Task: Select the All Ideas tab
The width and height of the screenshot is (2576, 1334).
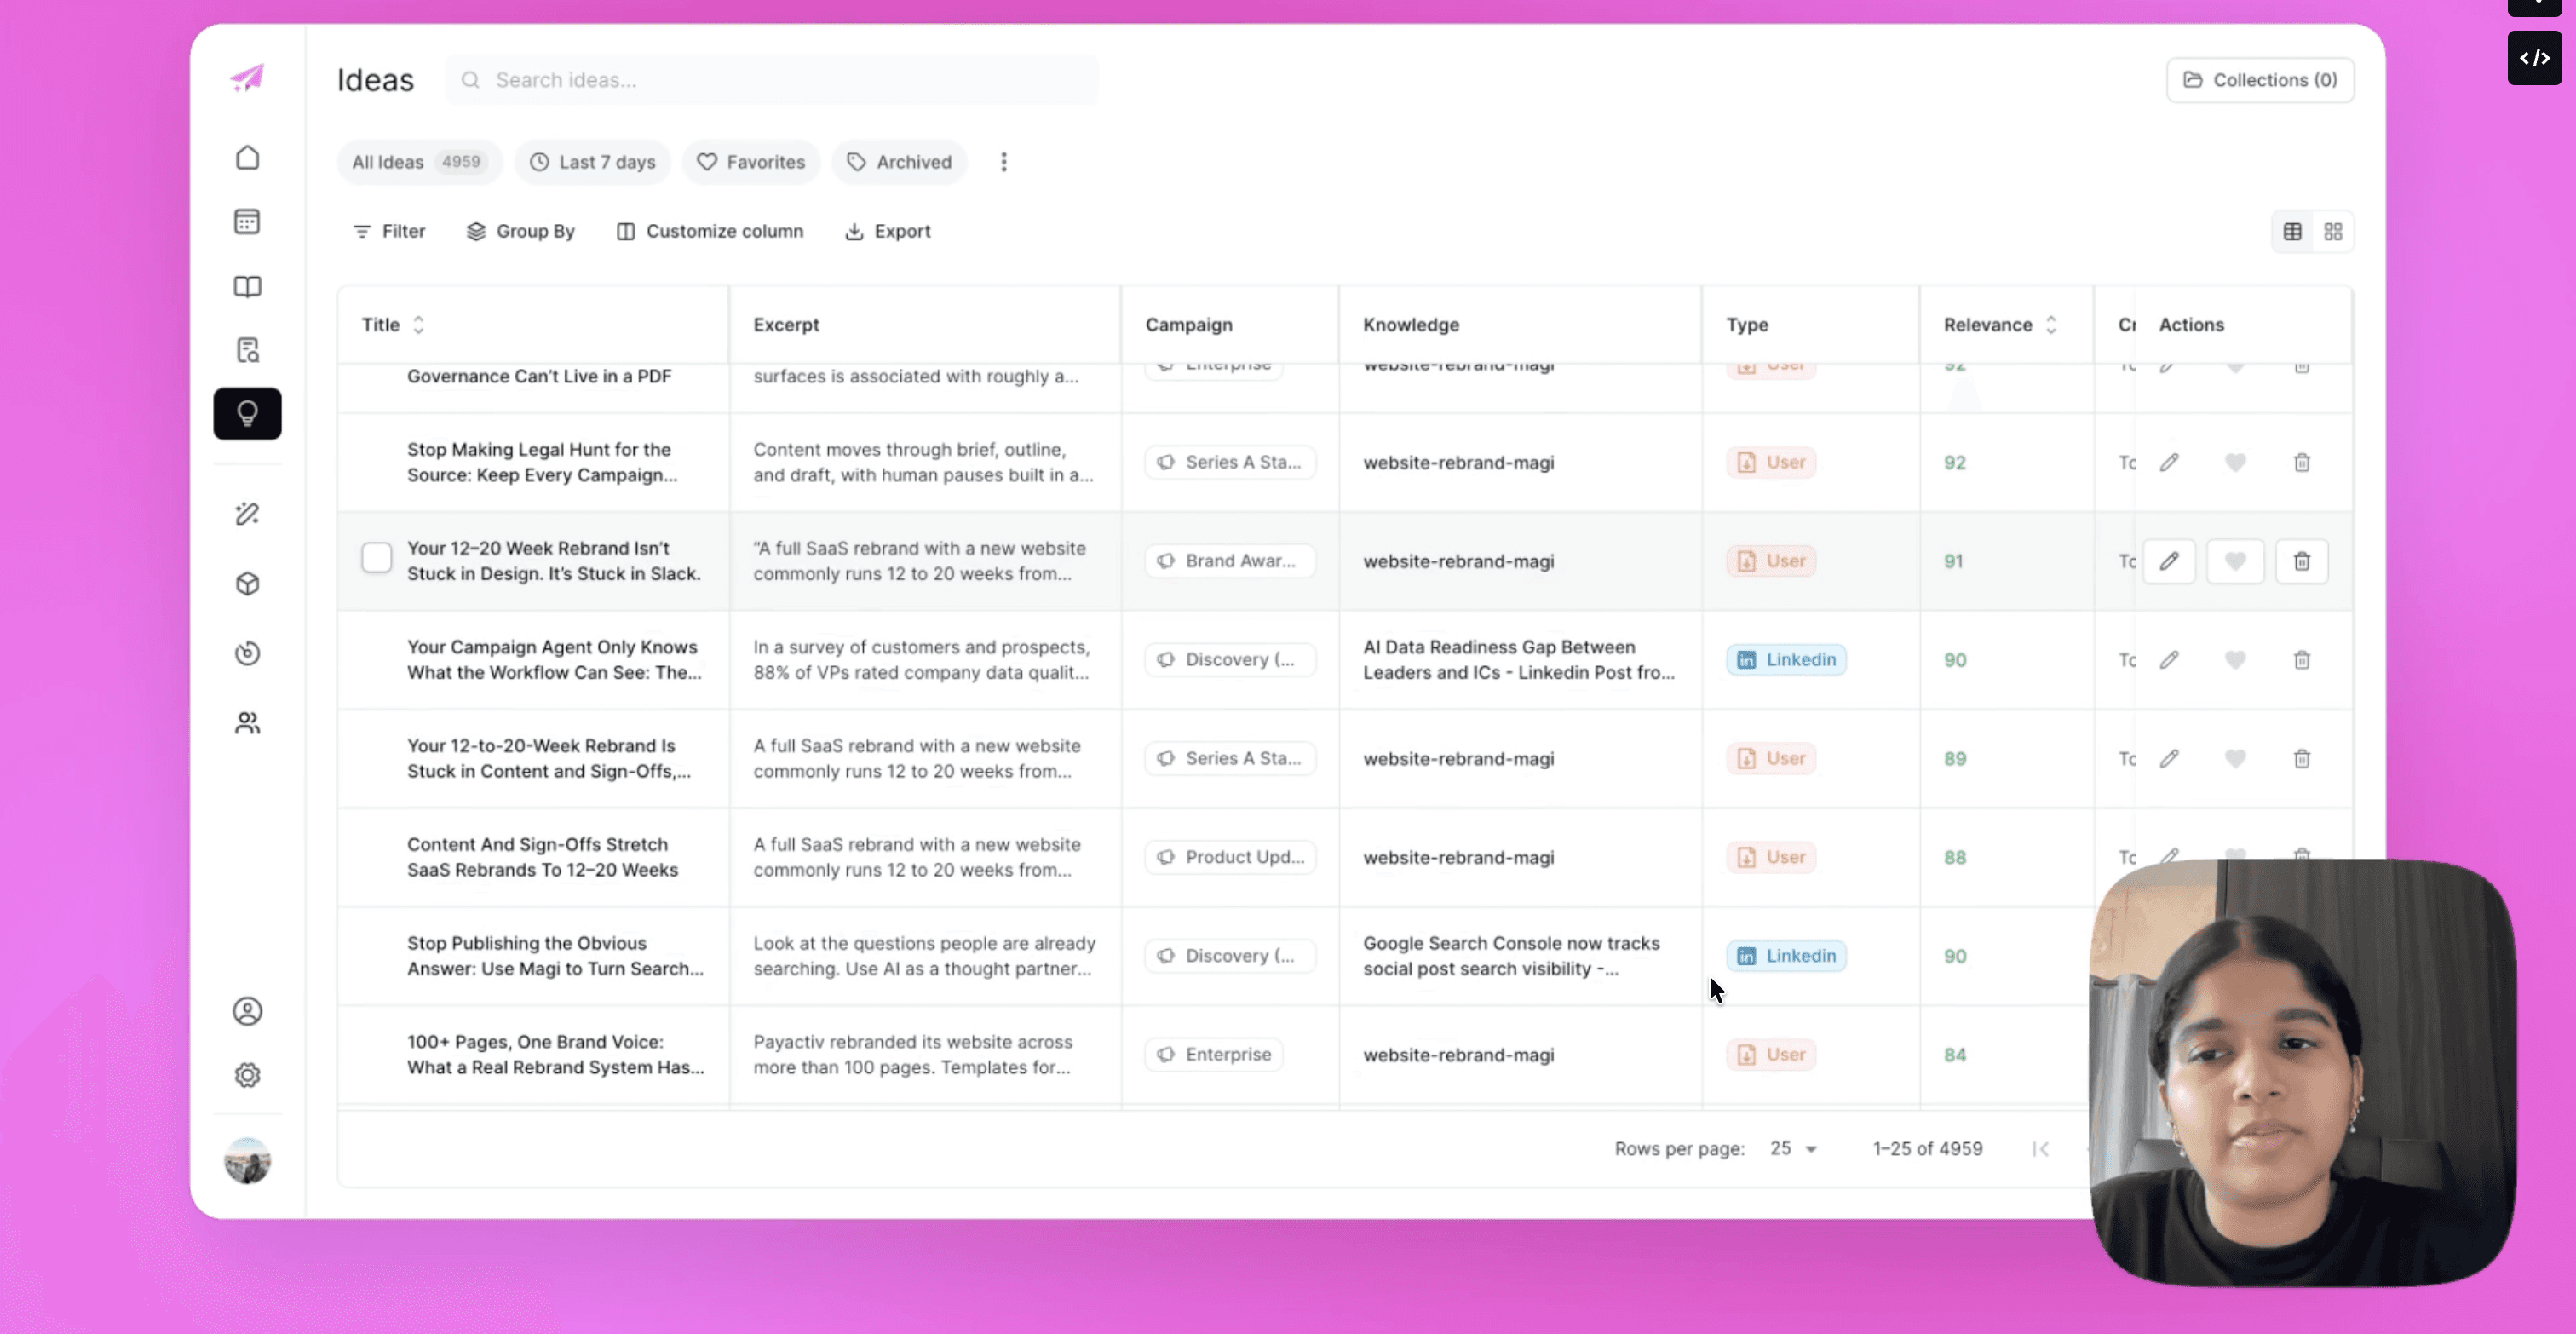Action: pos(418,162)
